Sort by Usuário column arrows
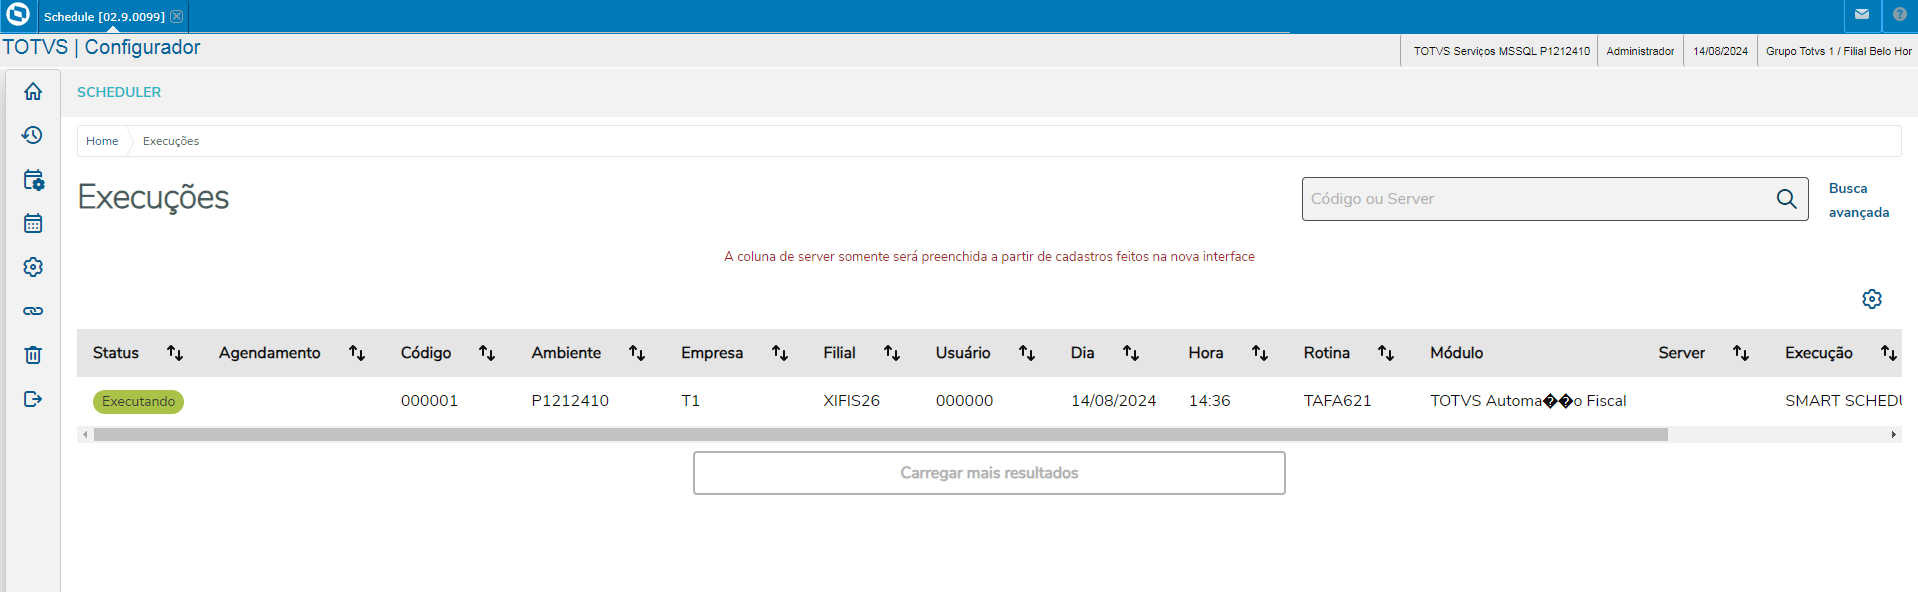 tap(1027, 353)
